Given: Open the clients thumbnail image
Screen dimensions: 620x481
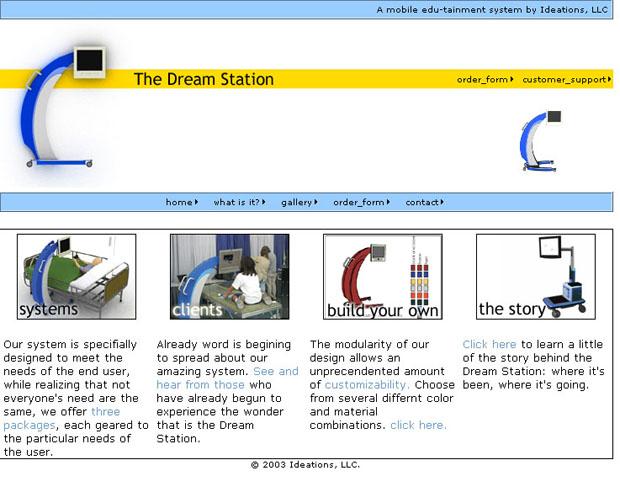Looking at the screenshot, I should coord(229,276).
